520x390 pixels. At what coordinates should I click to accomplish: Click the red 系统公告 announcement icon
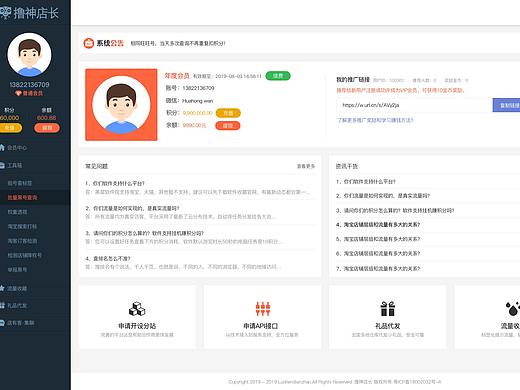(89, 43)
